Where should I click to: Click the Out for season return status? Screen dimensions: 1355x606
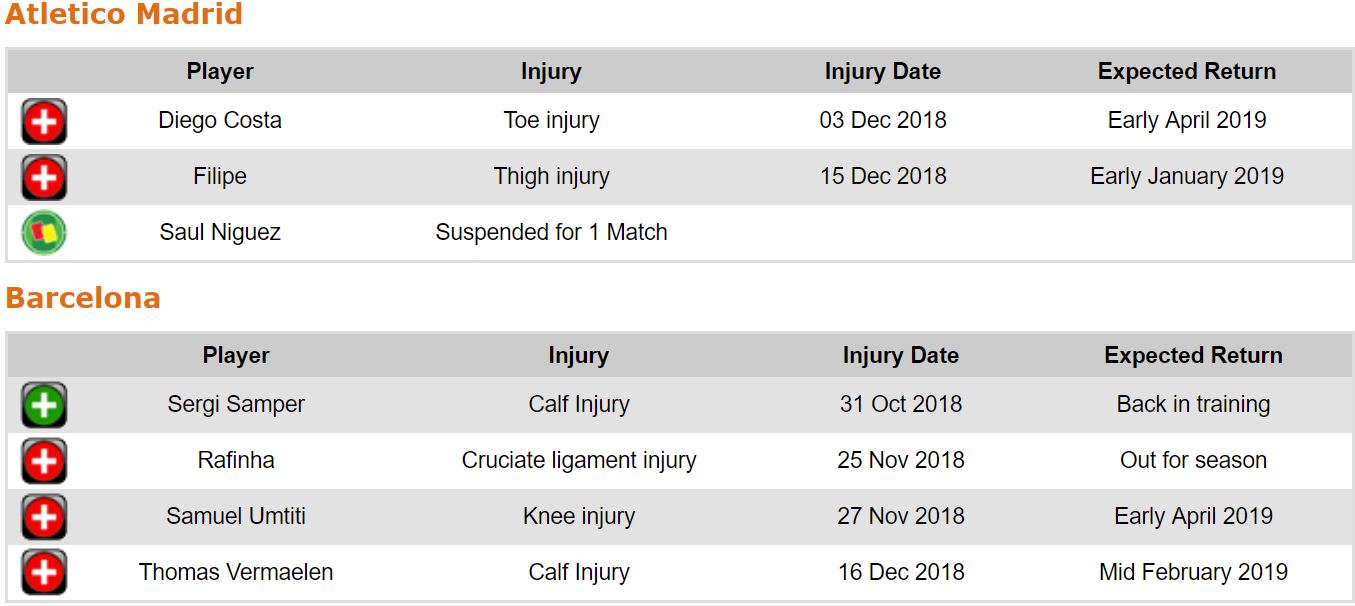(x=1193, y=461)
